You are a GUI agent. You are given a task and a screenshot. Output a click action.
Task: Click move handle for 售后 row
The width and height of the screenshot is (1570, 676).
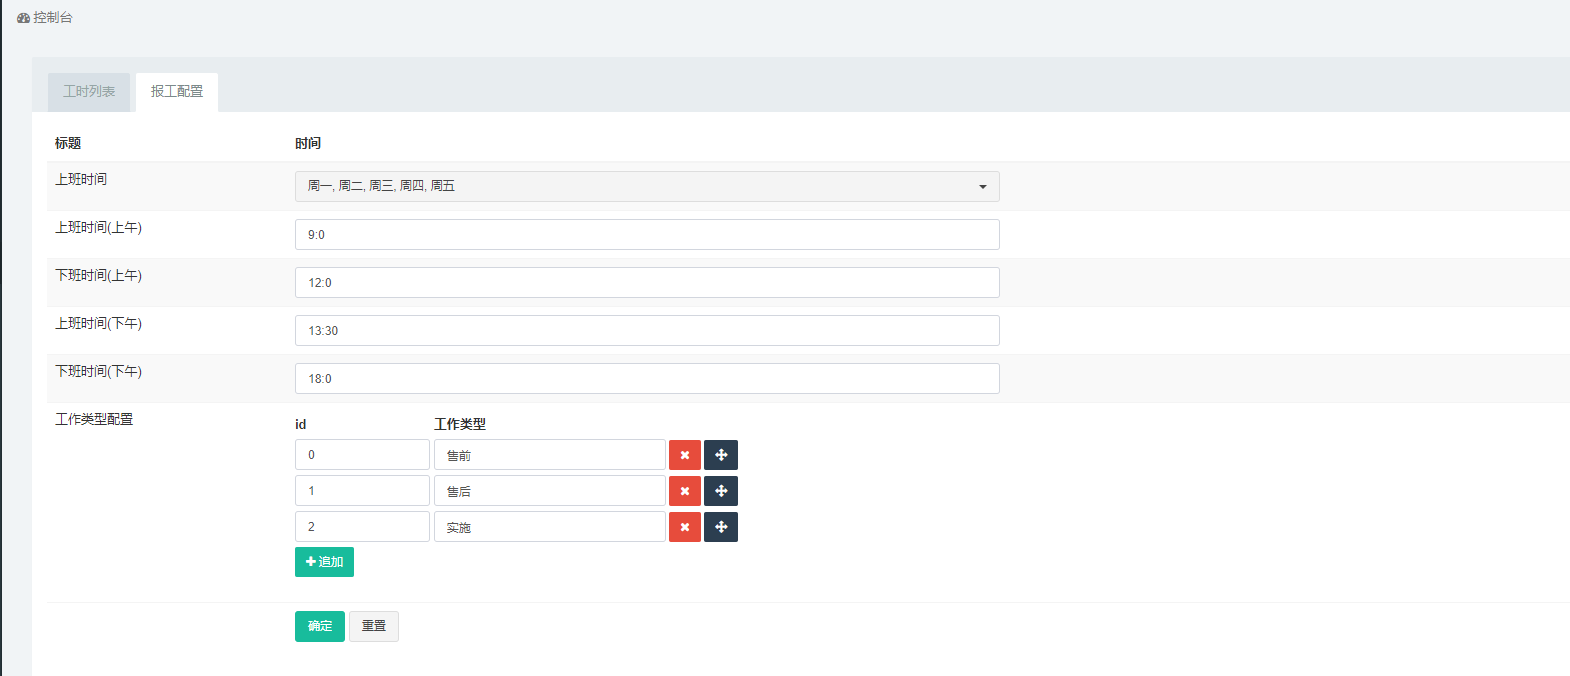(x=721, y=491)
